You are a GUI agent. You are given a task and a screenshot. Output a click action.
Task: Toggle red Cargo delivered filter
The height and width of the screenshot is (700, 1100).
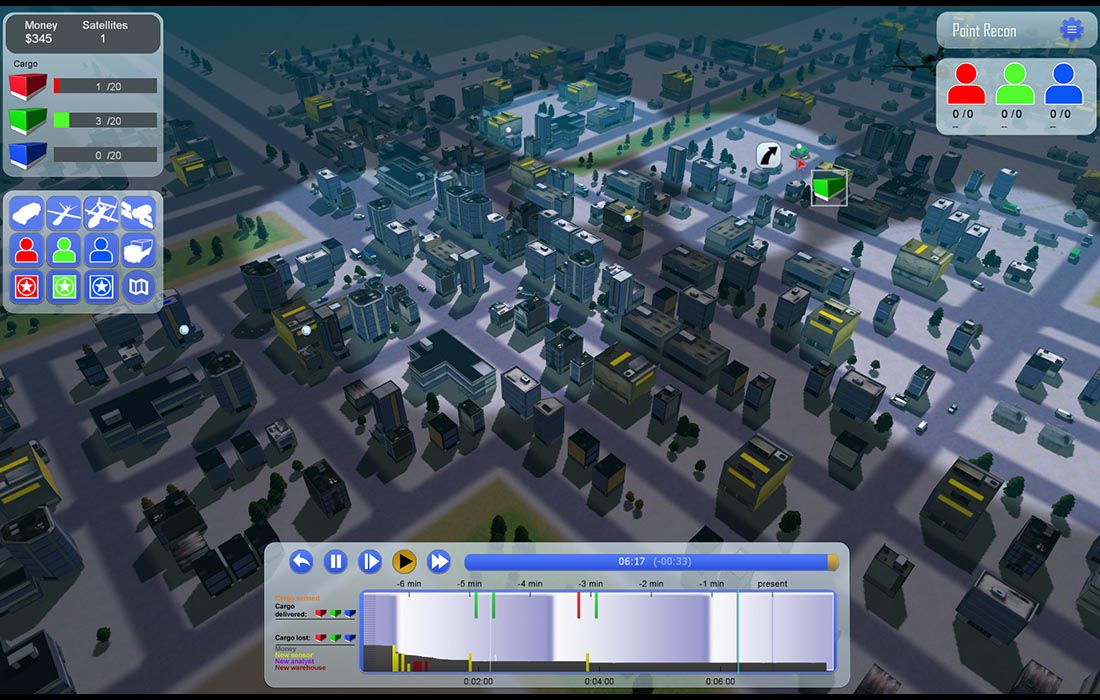tap(321, 614)
